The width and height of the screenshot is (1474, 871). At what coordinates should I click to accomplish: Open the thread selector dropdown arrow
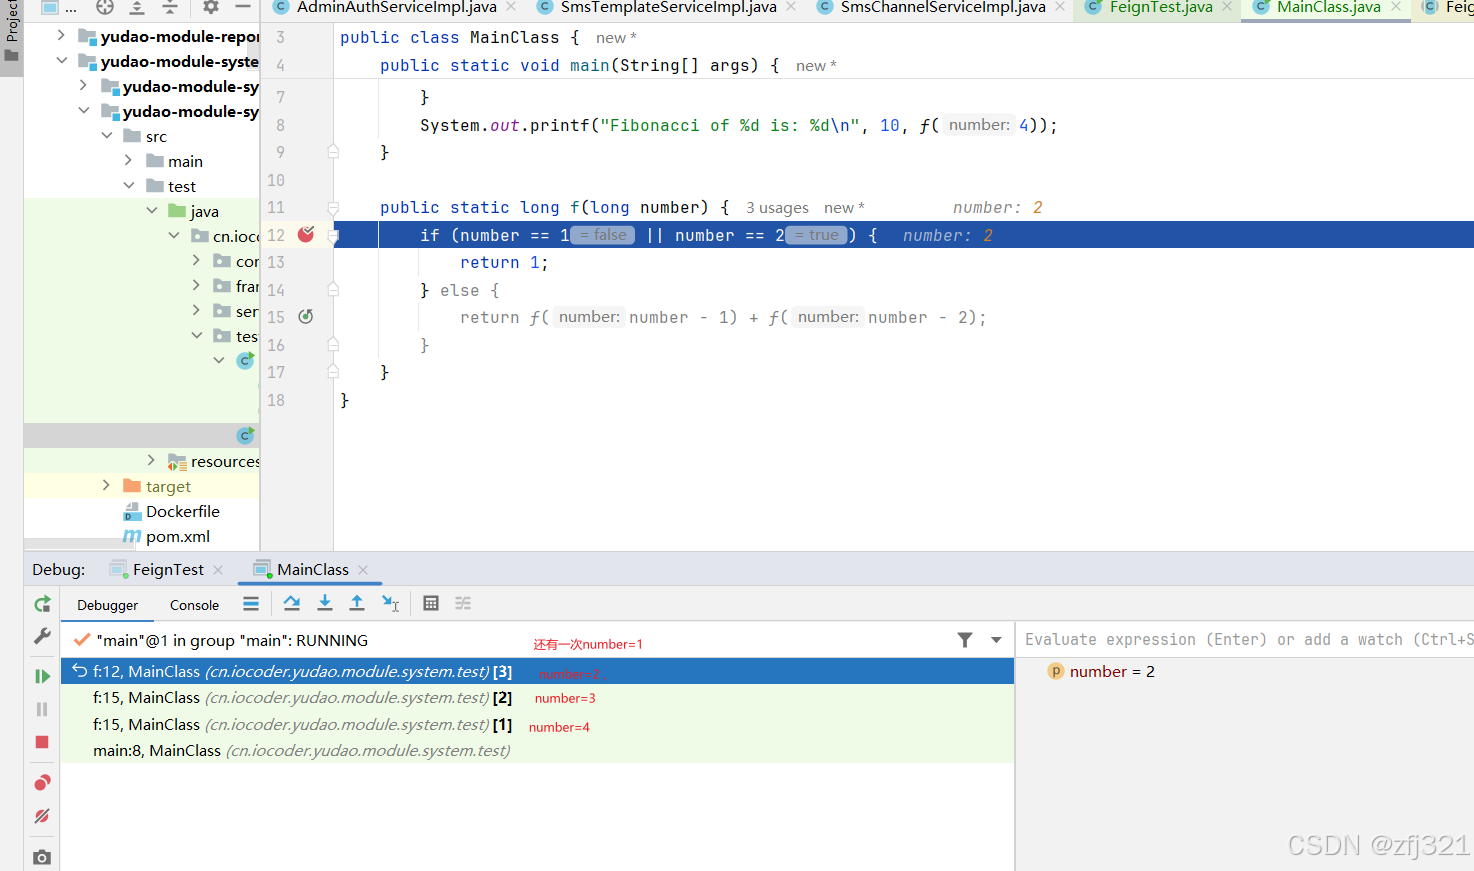click(996, 640)
